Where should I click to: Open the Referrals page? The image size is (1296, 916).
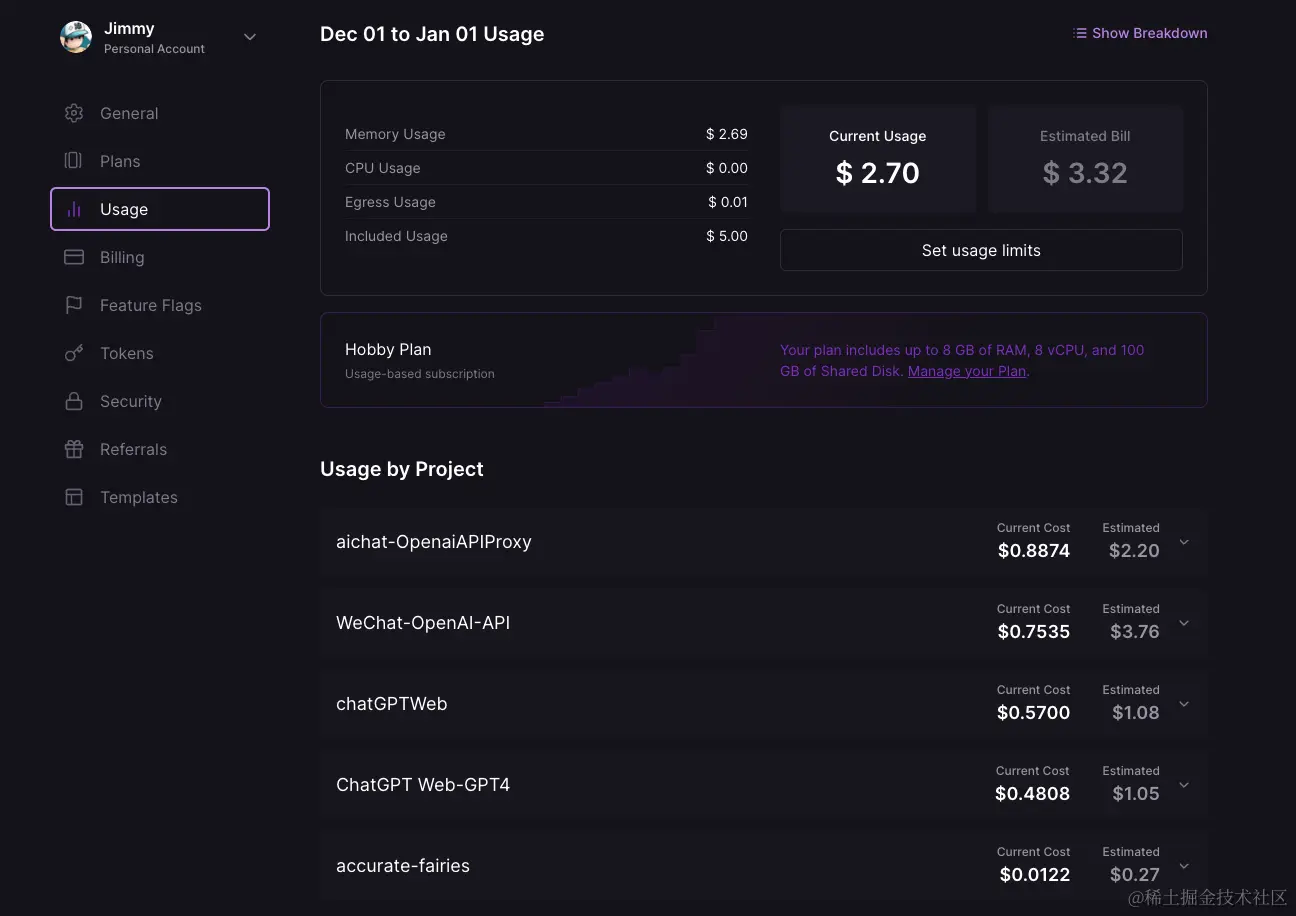tap(133, 449)
